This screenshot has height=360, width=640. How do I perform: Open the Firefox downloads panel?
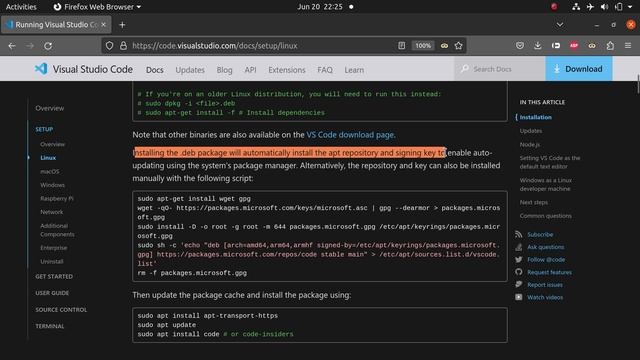click(538, 46)
